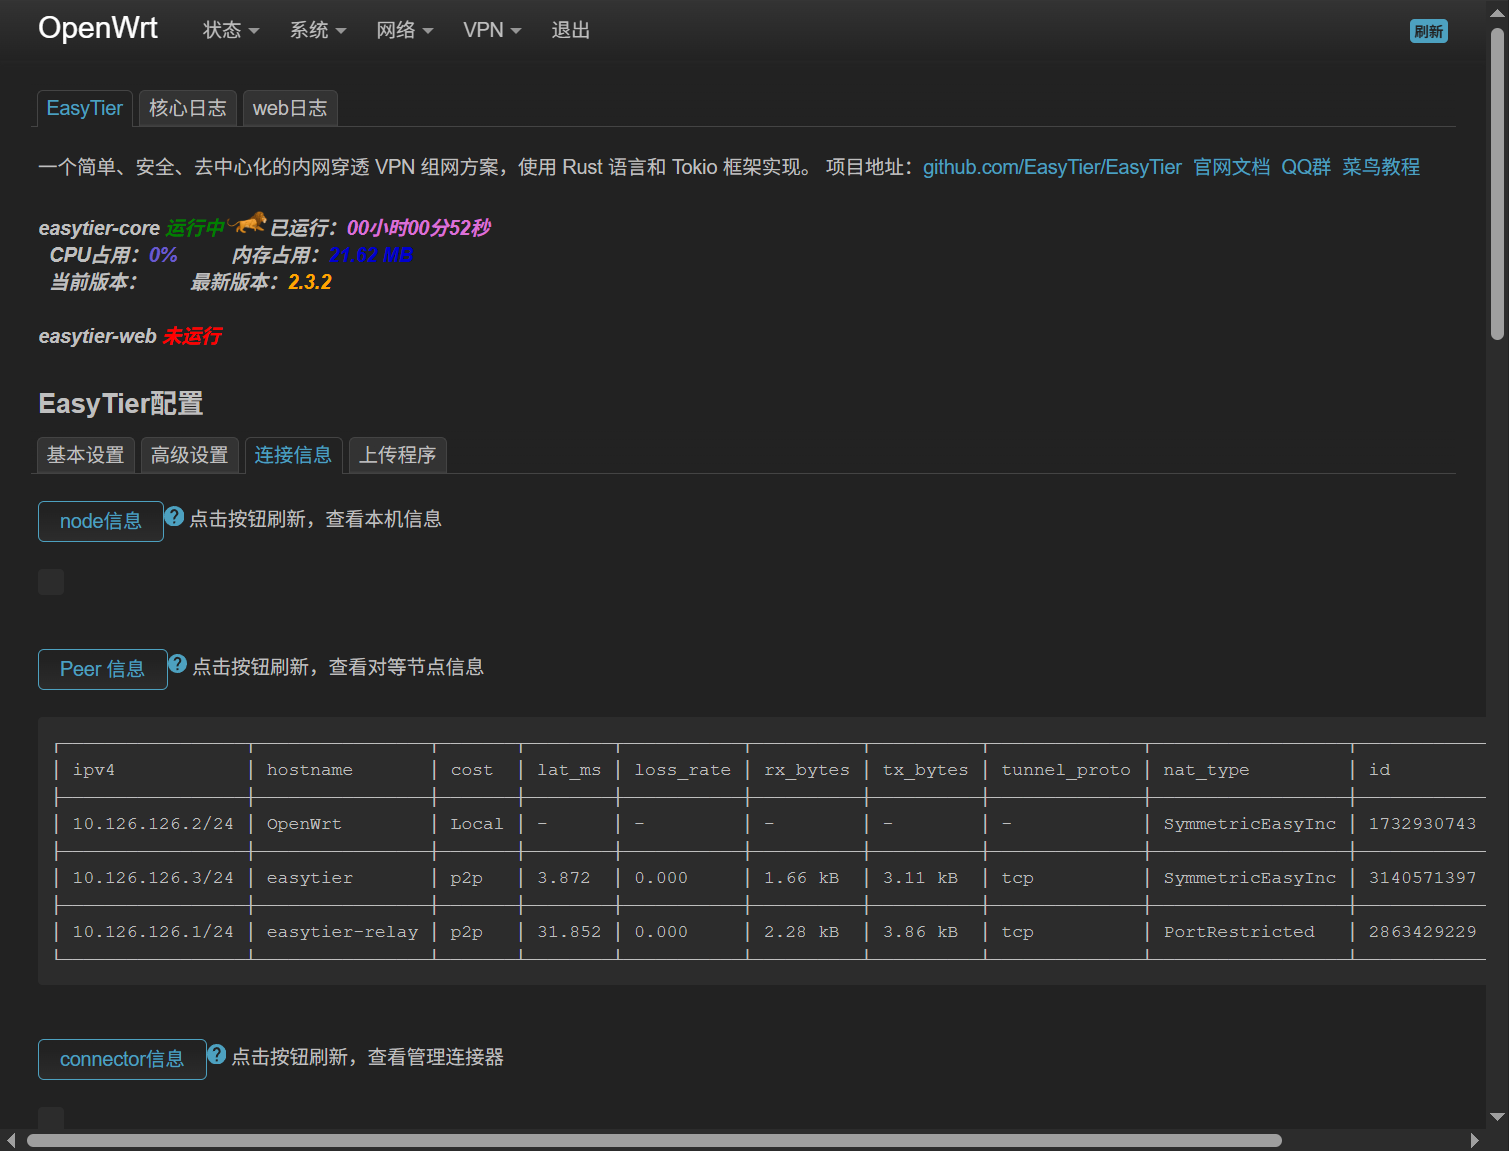Image resolution: width=1509 pixels, height=1151 pixels.
Task: Click the 刷新 badge in header
Action: [1428, 31]
